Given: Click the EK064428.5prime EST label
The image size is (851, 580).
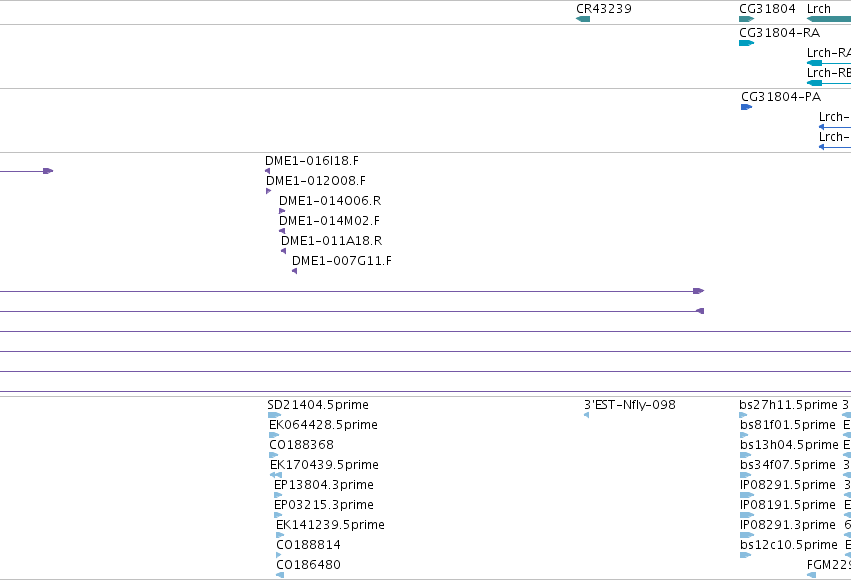Looking at the screenshot, I should coord(323,425).
